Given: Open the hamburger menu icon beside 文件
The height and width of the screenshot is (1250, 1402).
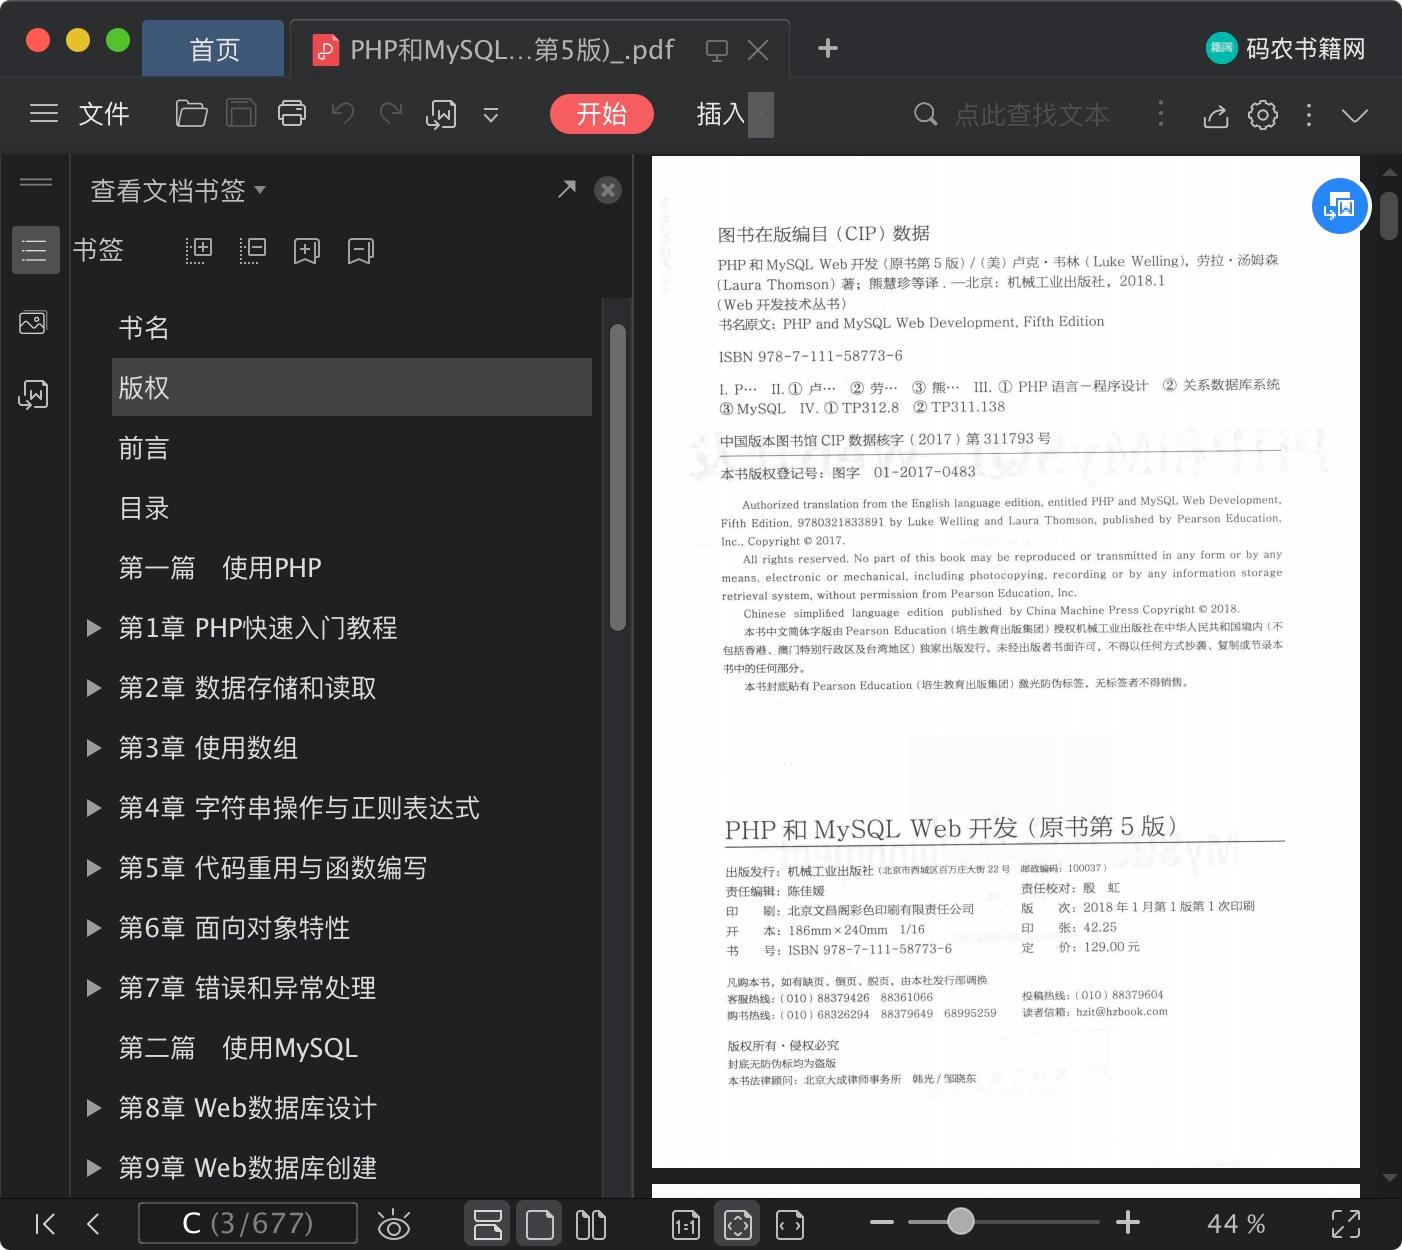Looking at the screenshot, I should point(44,114).
